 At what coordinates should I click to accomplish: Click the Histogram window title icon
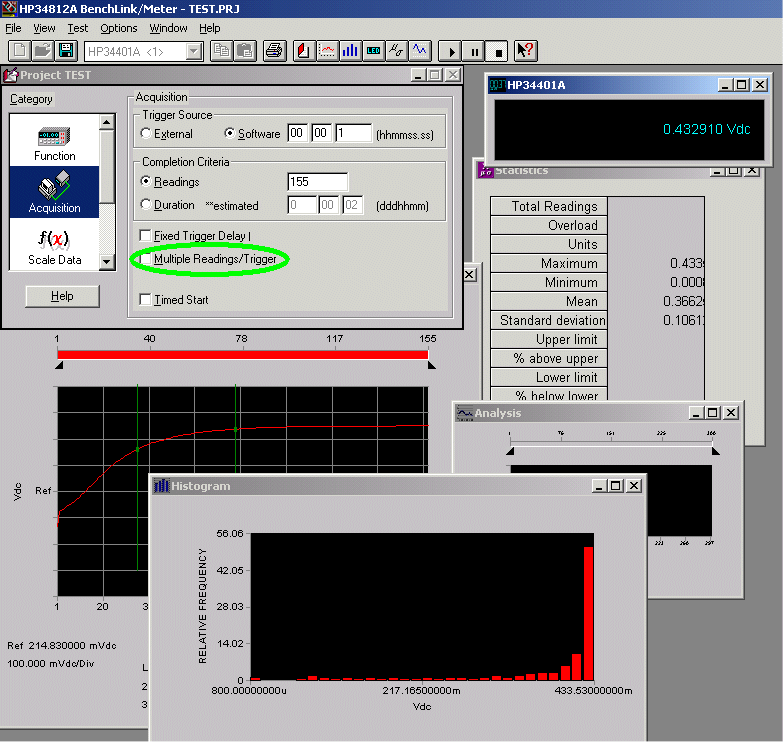point(161,486)
